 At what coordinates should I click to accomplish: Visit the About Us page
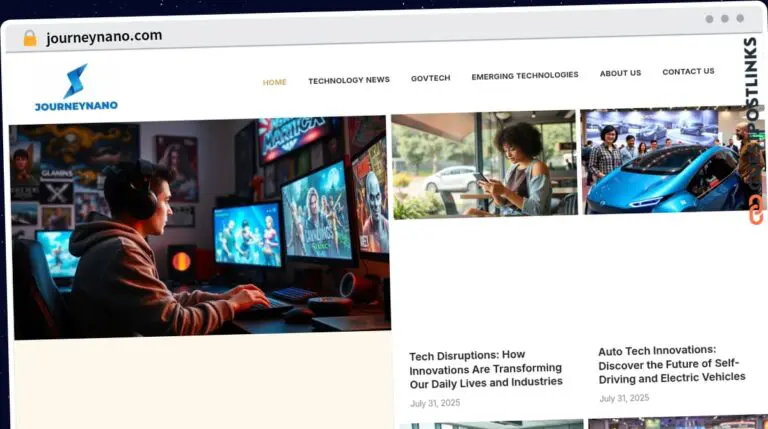tap(620, 73)
